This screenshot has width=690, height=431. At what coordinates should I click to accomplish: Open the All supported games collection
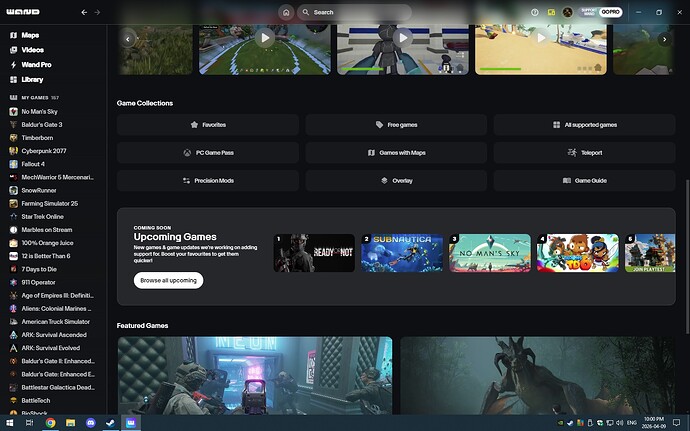point(584,125)
